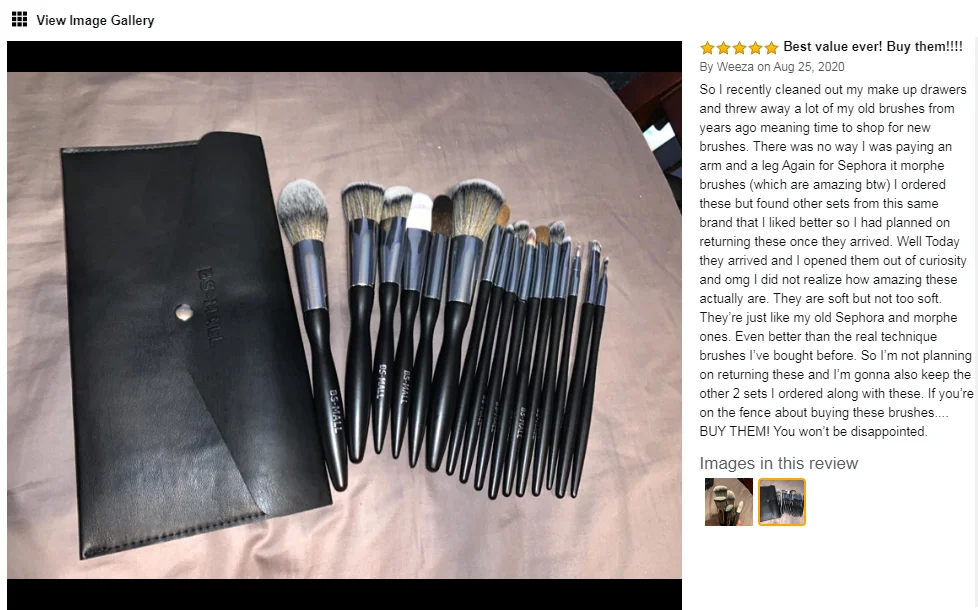Screen dimensions: 978x610
Task: Click the pouch's metal snap button
Action: [x=183, y=312]
